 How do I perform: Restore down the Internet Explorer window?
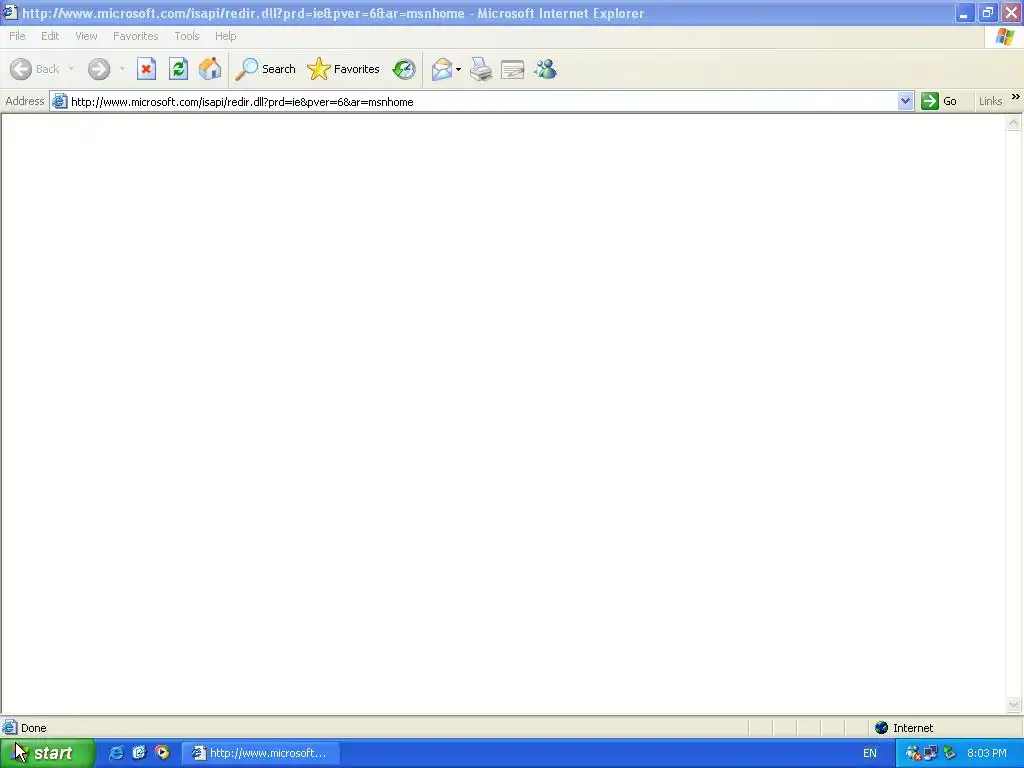tap(988, 13)
